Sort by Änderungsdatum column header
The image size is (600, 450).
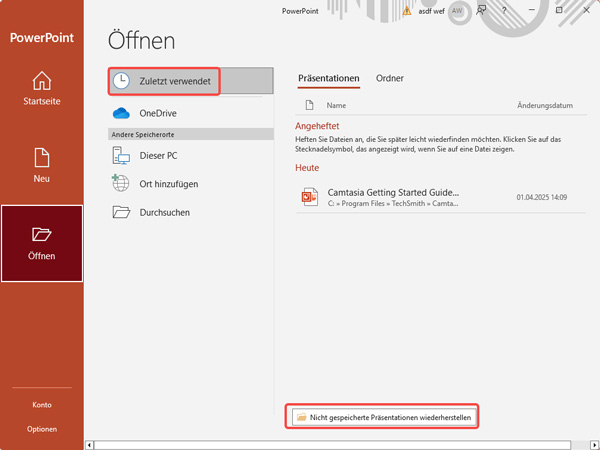click(545, 106)
